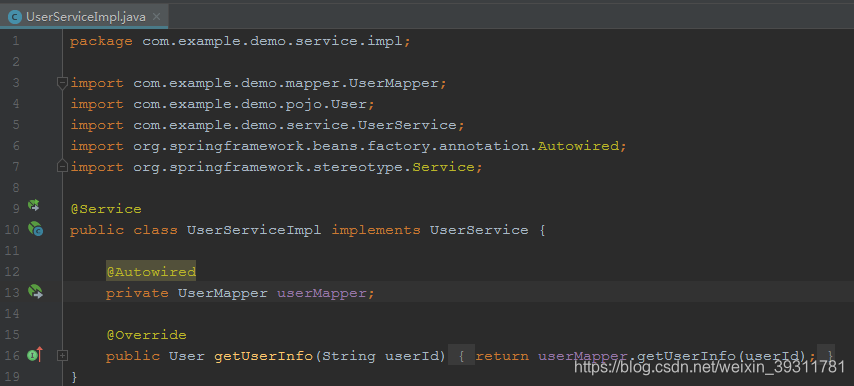Click String userId parameter in getUserInfo
Image resolution: width=854 pixels, height=386 pixels.
point(380,356)
